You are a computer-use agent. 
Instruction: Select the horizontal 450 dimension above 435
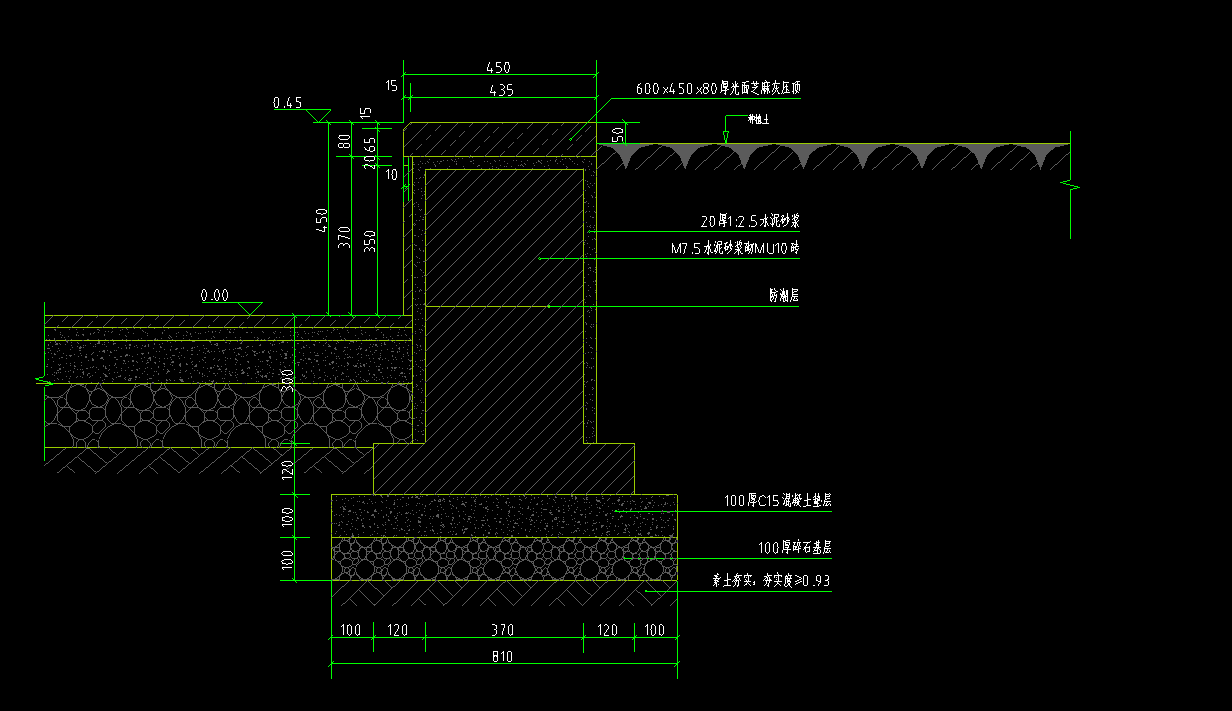point(498,68)
